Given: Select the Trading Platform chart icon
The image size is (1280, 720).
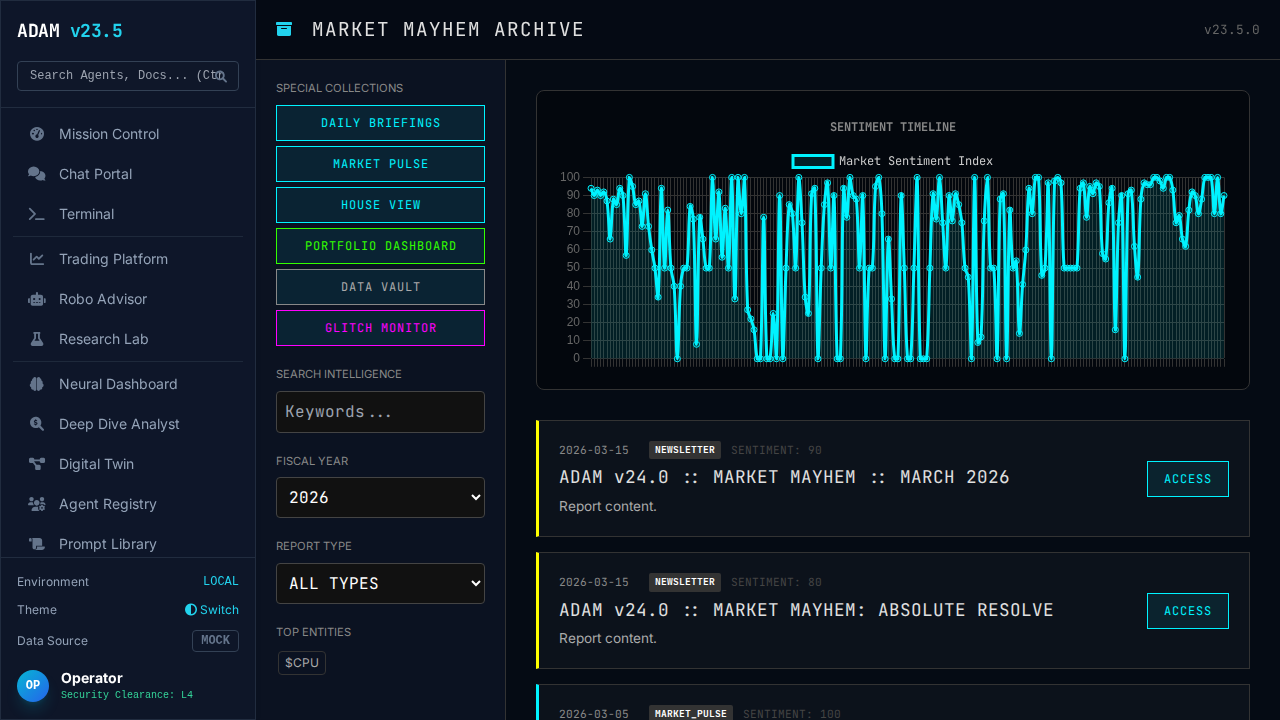Looking at the screenshot, I should tap(37, 259).
